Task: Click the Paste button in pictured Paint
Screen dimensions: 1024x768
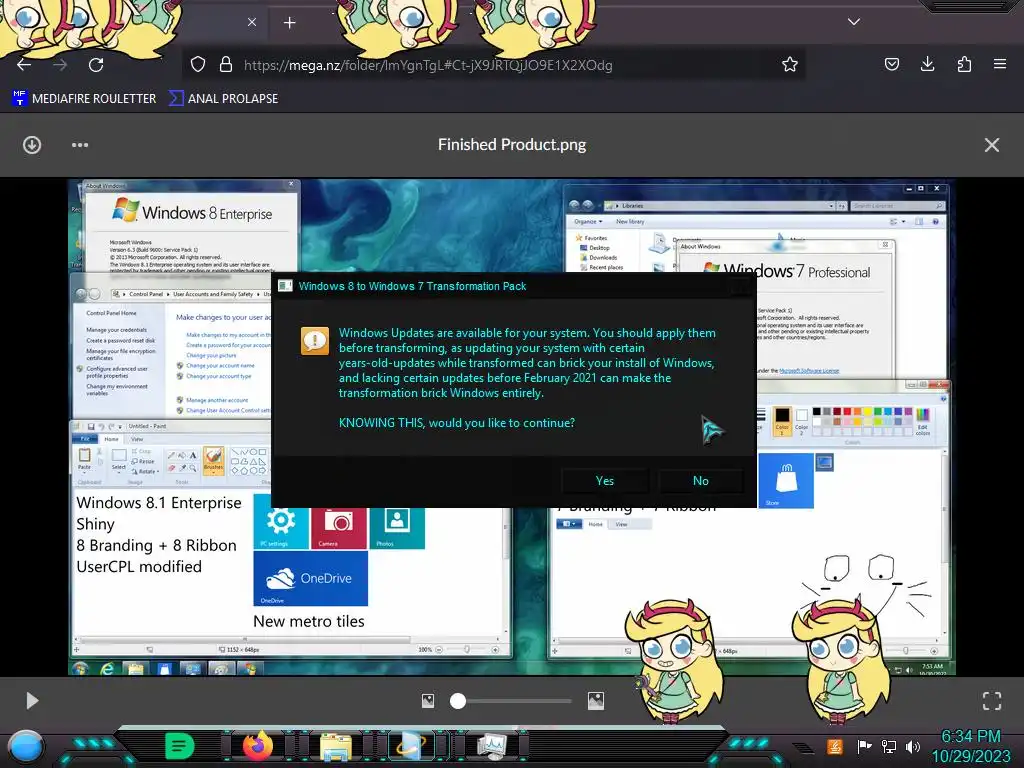Action: pyautogui.click(x=84, y=459)
